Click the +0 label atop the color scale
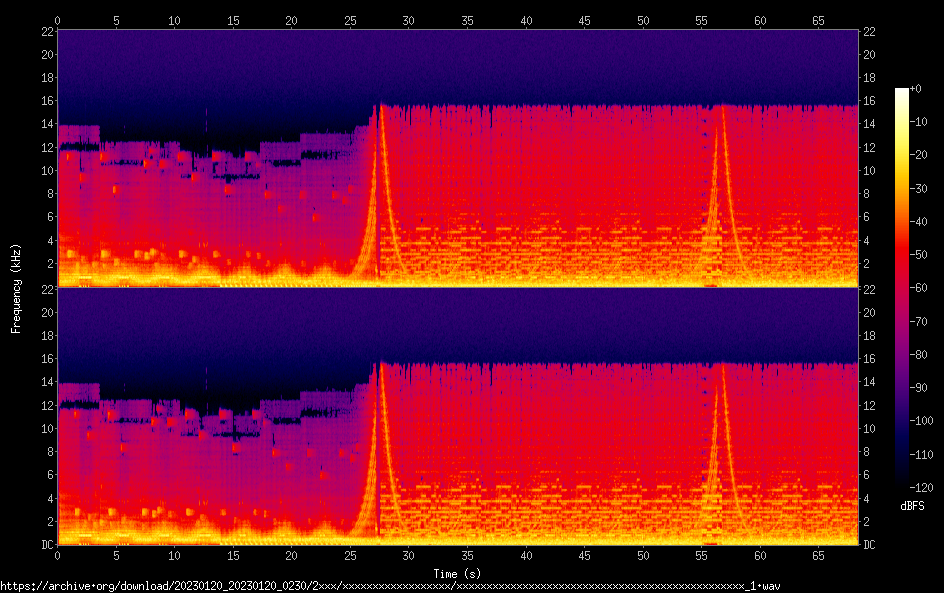The width and height of the screenshot is (944, 593). tap(925, 90)
